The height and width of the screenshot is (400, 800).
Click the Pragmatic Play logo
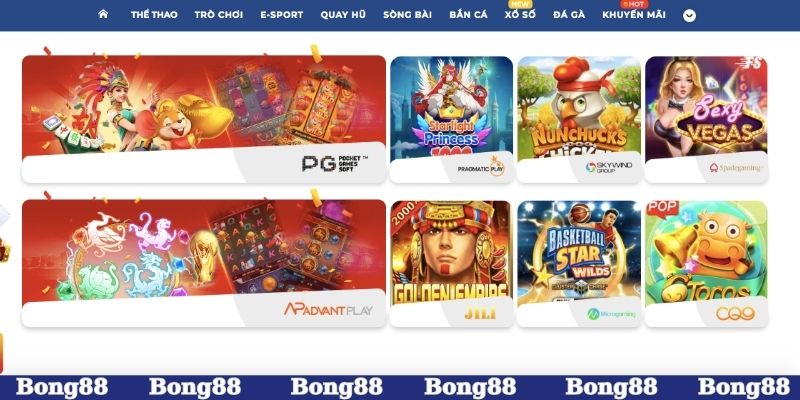(481, 166)
